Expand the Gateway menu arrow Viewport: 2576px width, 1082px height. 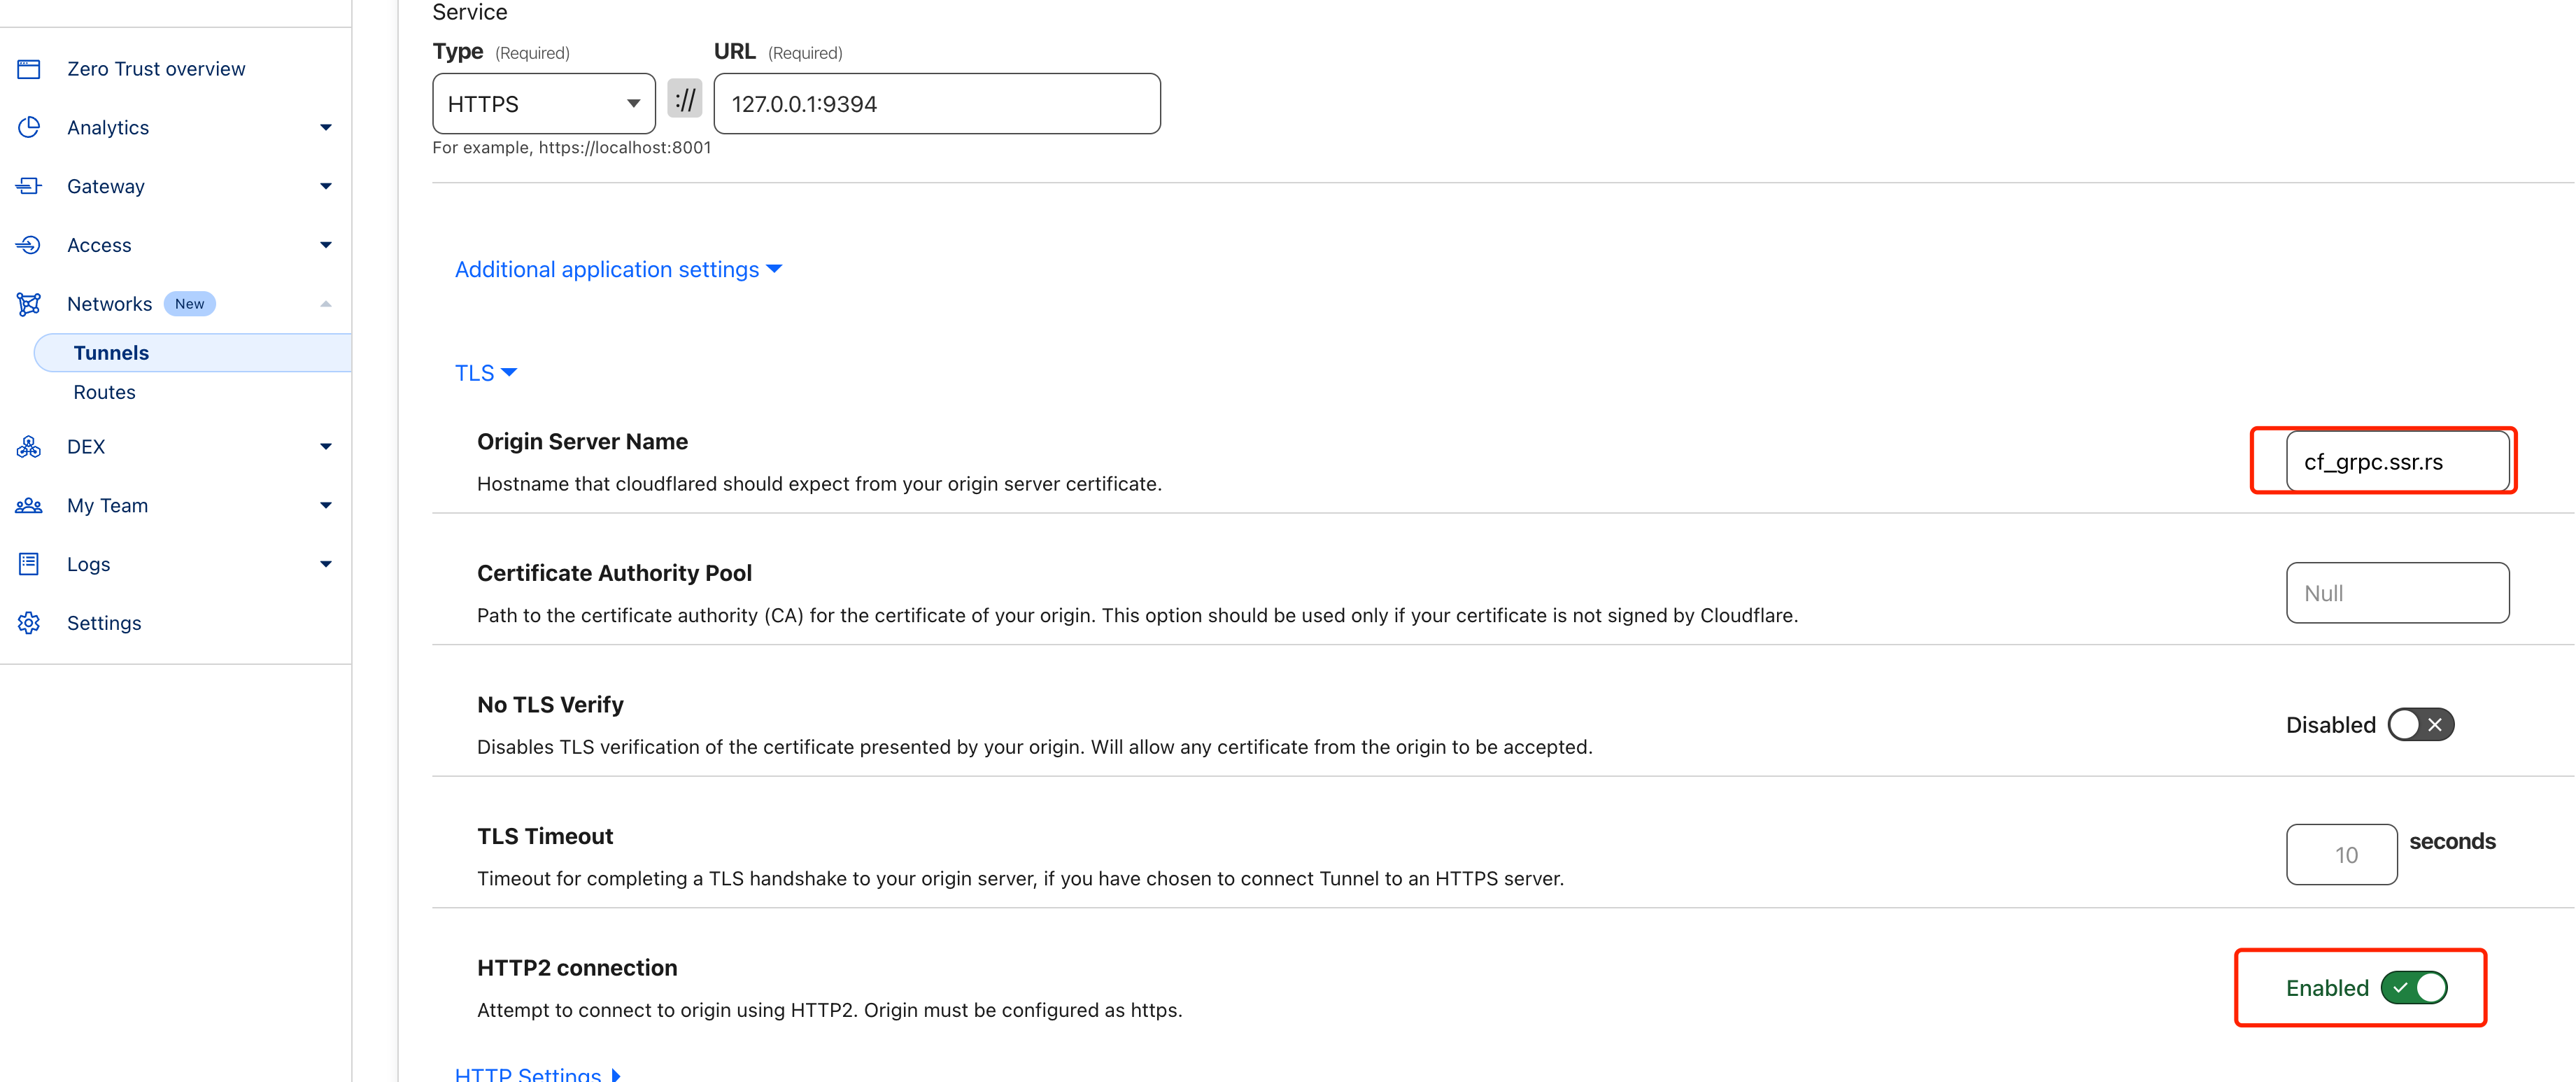click(325, 186)
